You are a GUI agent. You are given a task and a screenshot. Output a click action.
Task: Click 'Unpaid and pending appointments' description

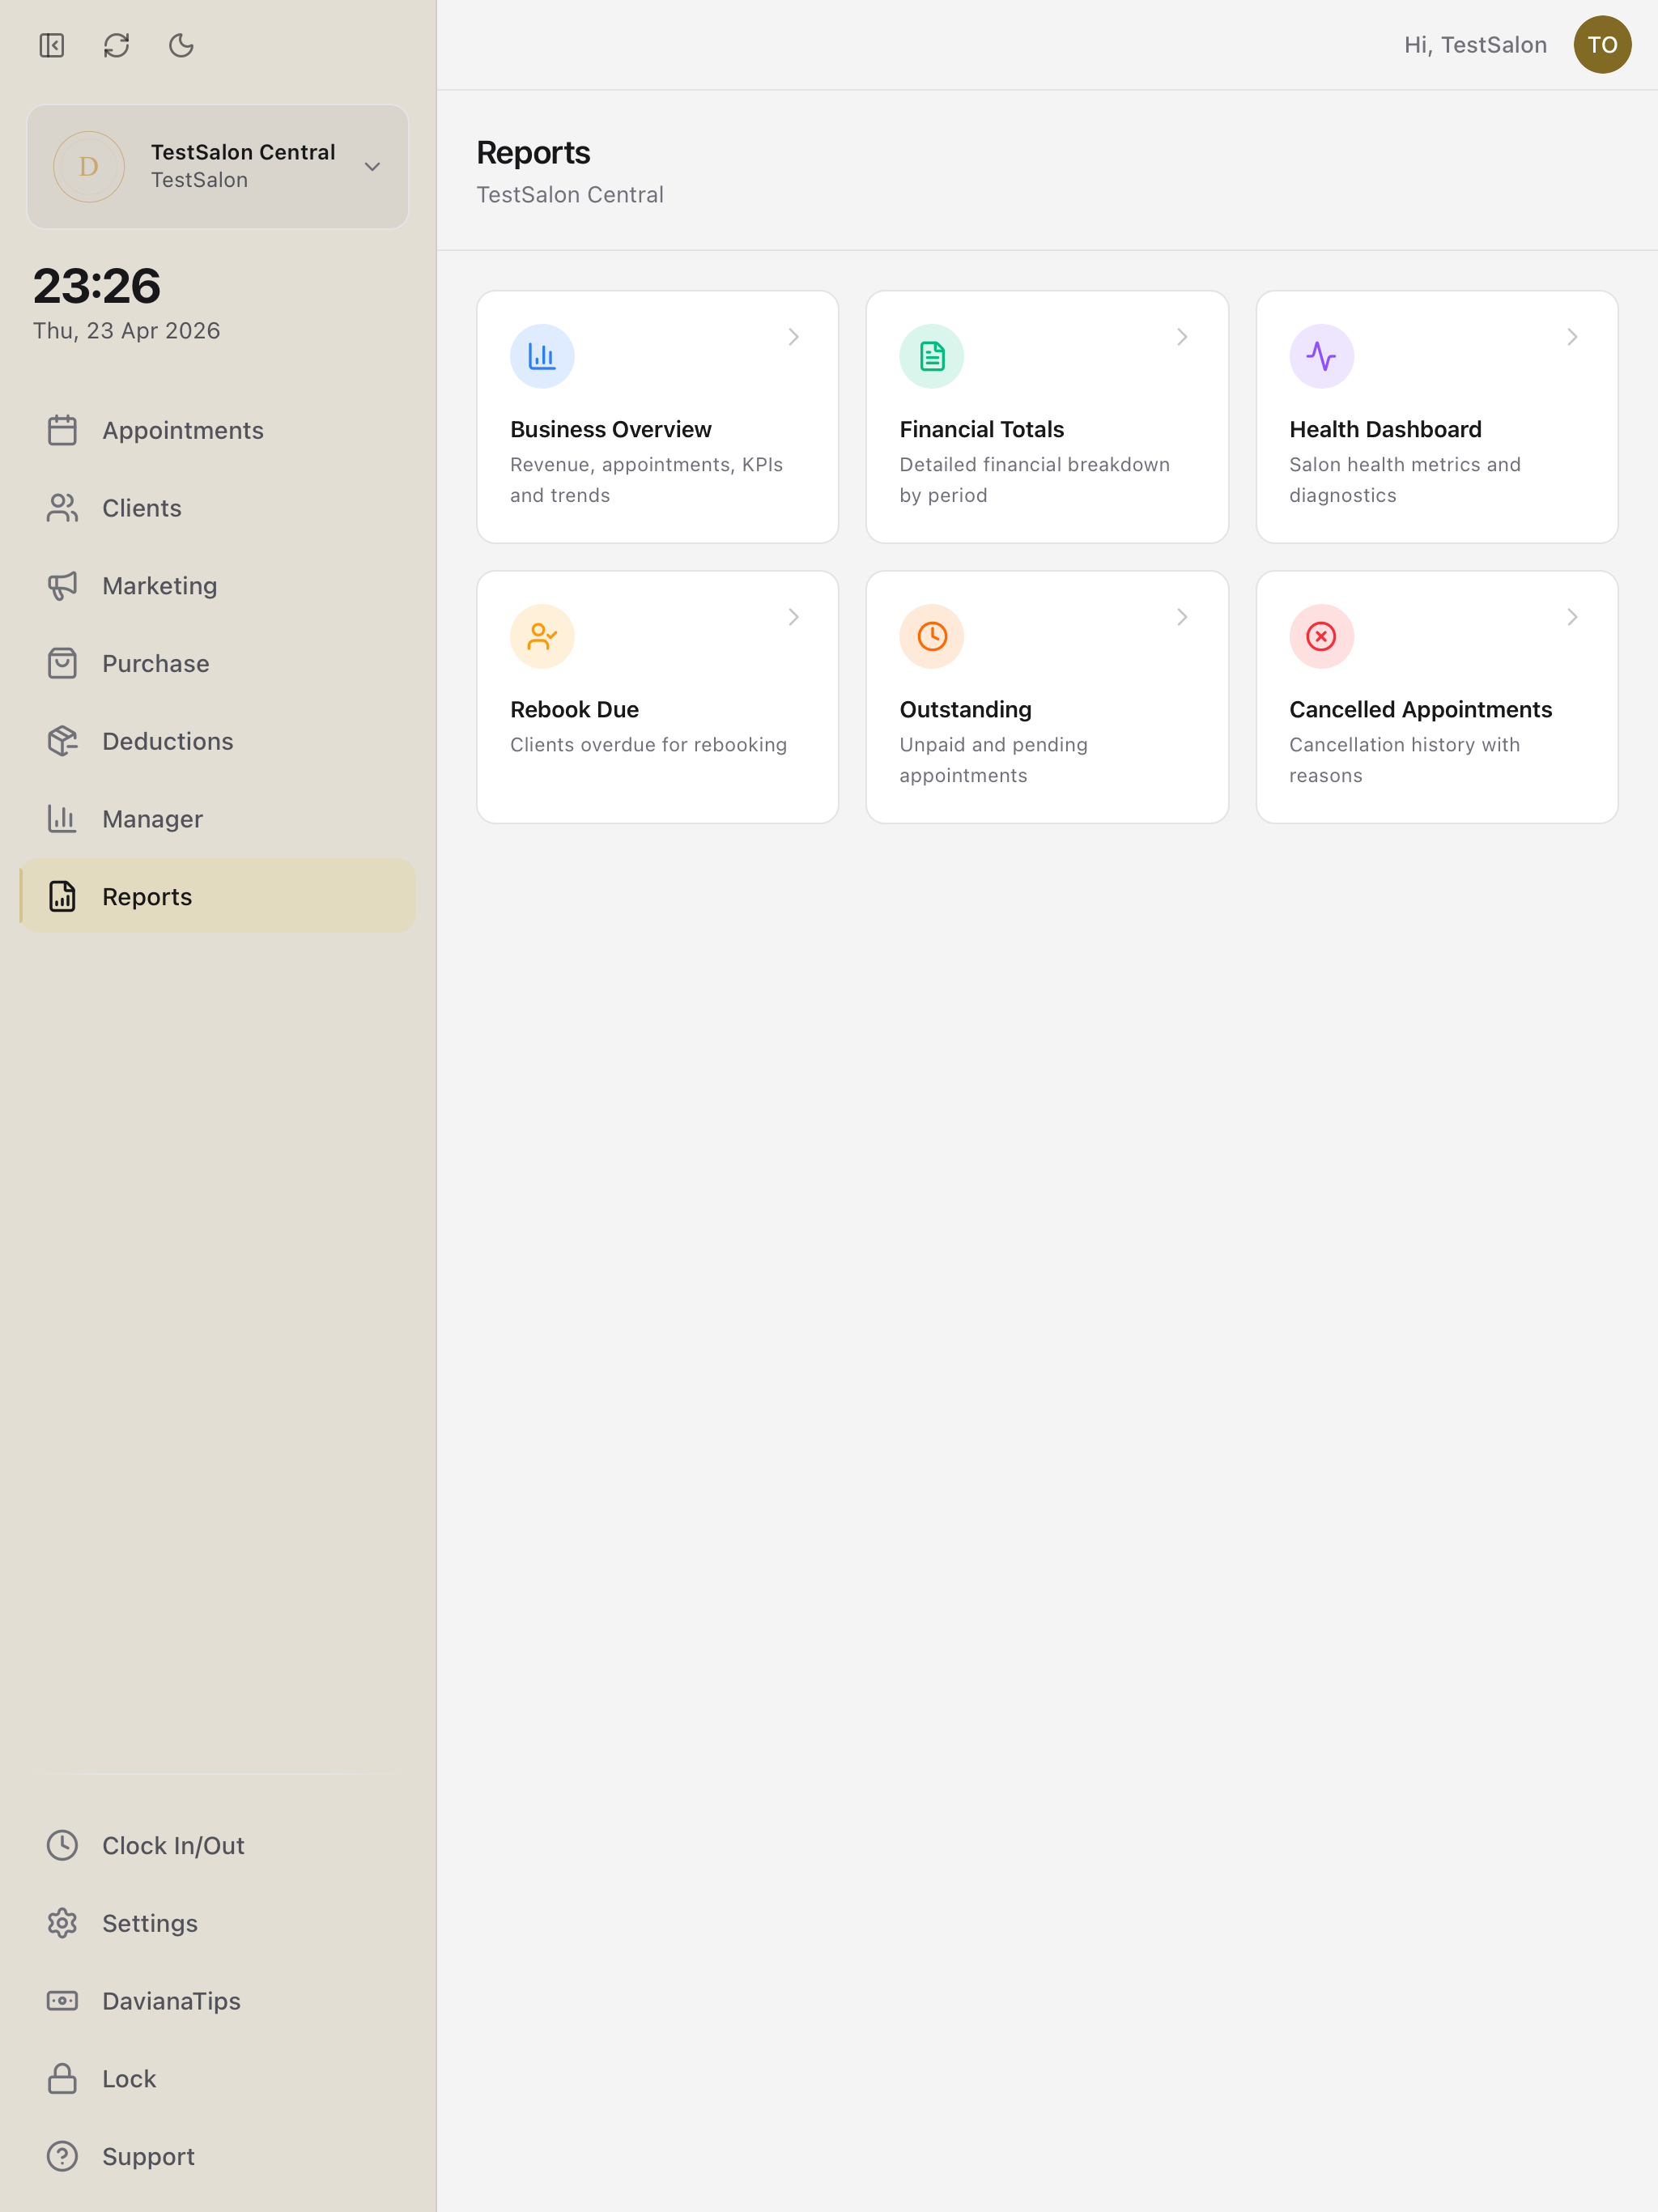coord(993,760)
